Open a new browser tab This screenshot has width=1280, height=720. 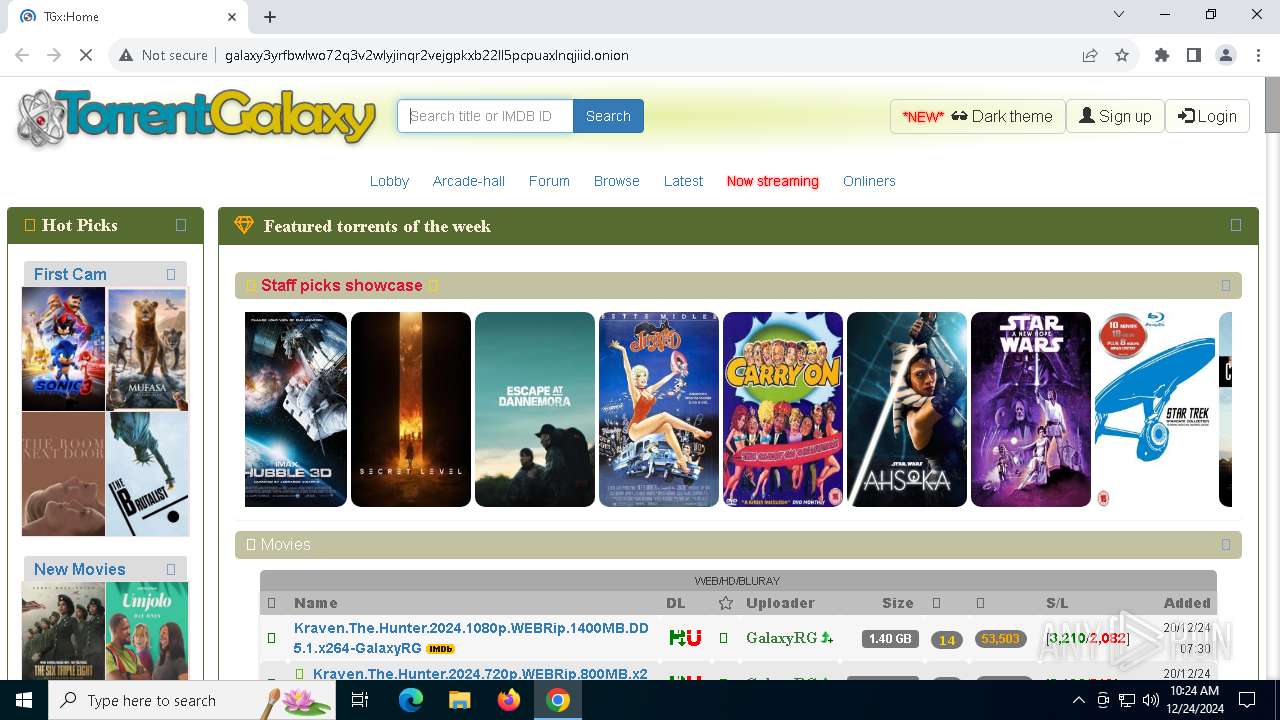[270, 16]
